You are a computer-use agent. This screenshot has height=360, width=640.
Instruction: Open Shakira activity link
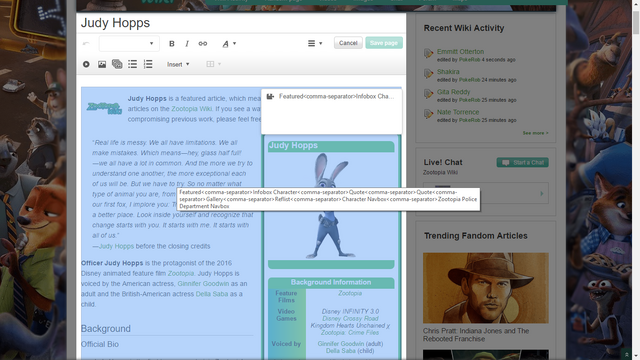click(448, 72)
